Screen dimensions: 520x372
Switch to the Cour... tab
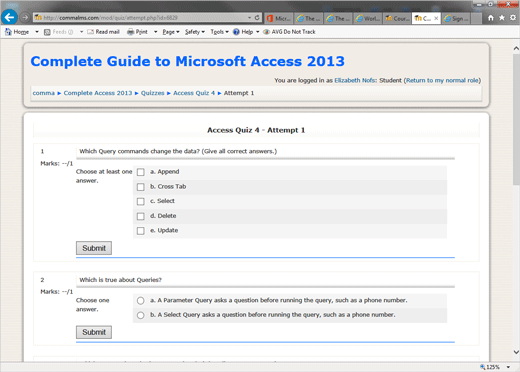(x=397, y=18)
